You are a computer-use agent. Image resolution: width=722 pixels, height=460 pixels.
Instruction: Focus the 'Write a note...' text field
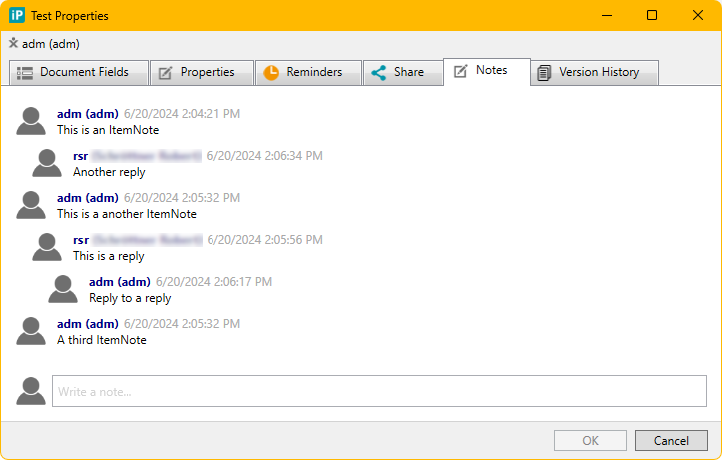(x=379, y=391)
